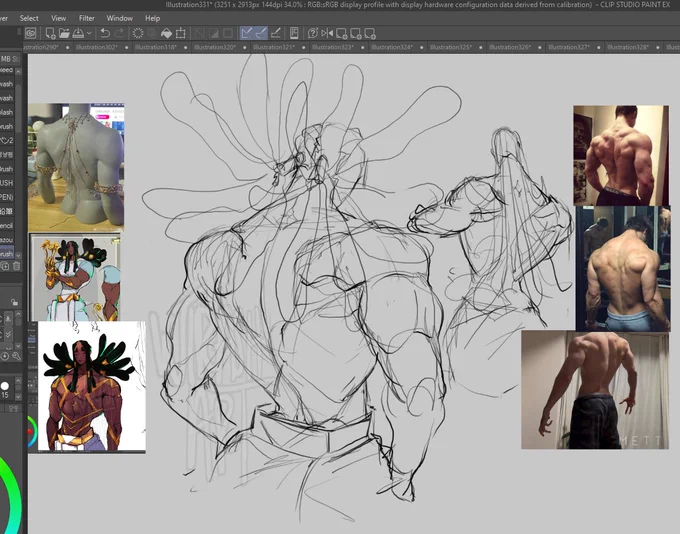
Task: Click the Open file folder icon
Action: 64,33
